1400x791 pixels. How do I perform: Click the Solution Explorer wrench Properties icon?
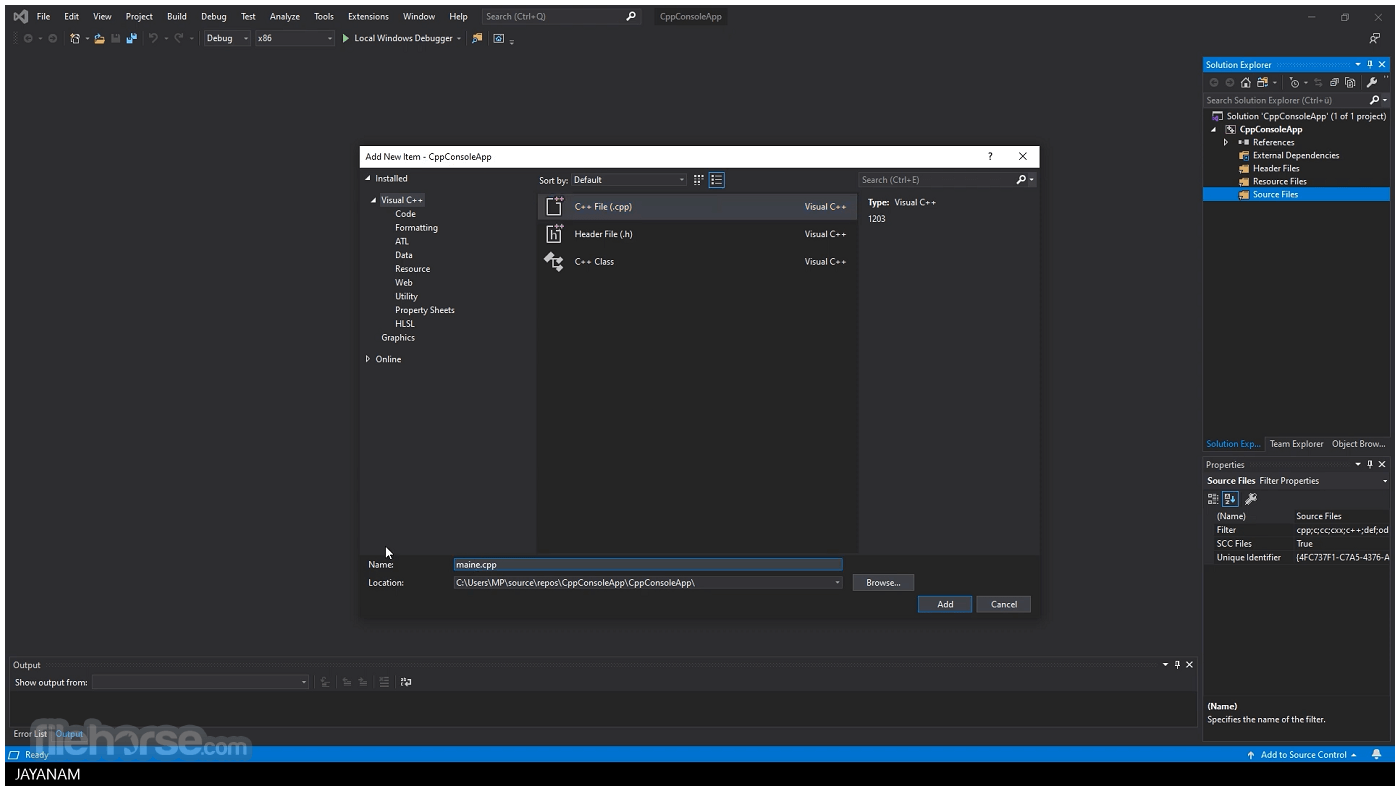[1372, 83]
